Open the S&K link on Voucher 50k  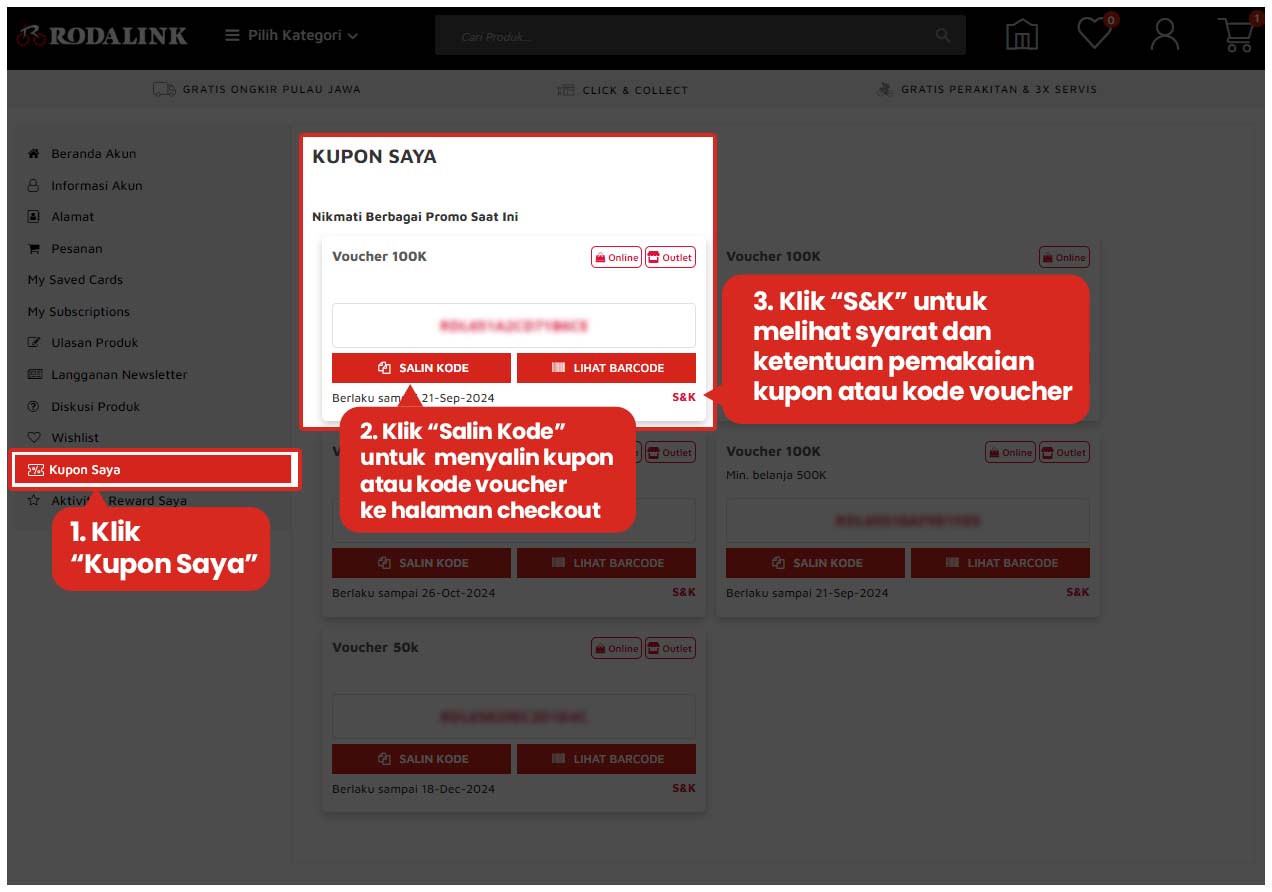point(683,788)
